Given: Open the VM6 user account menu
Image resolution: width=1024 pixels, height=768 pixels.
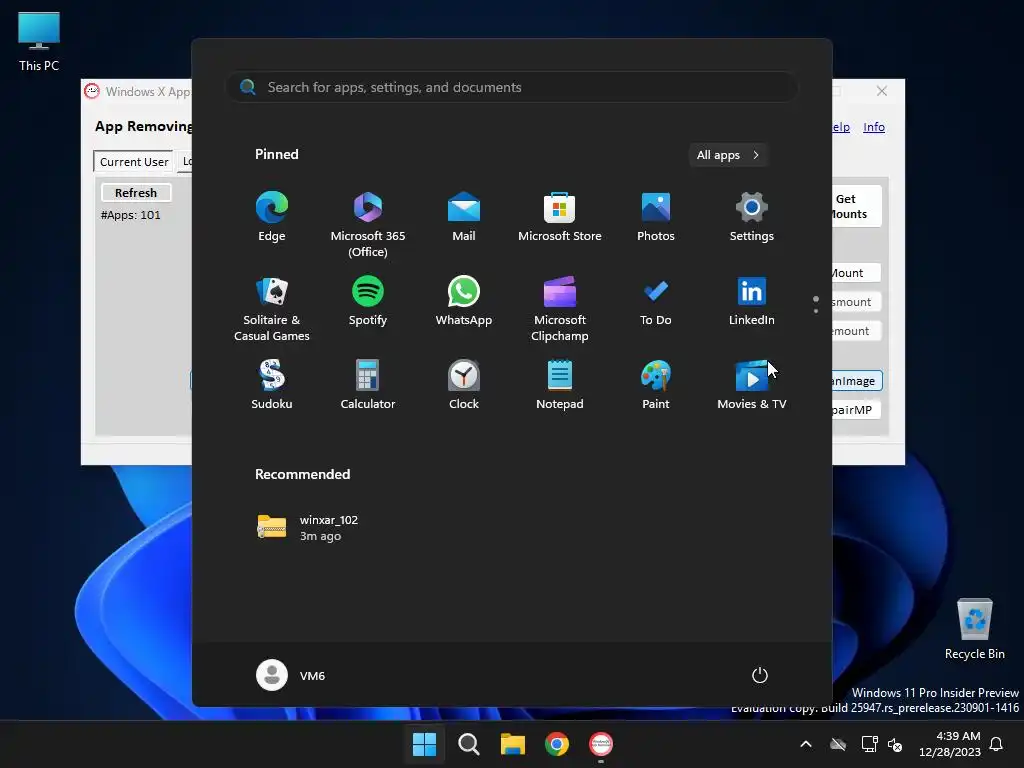Looking at the screenshot, I should (291, 675).
